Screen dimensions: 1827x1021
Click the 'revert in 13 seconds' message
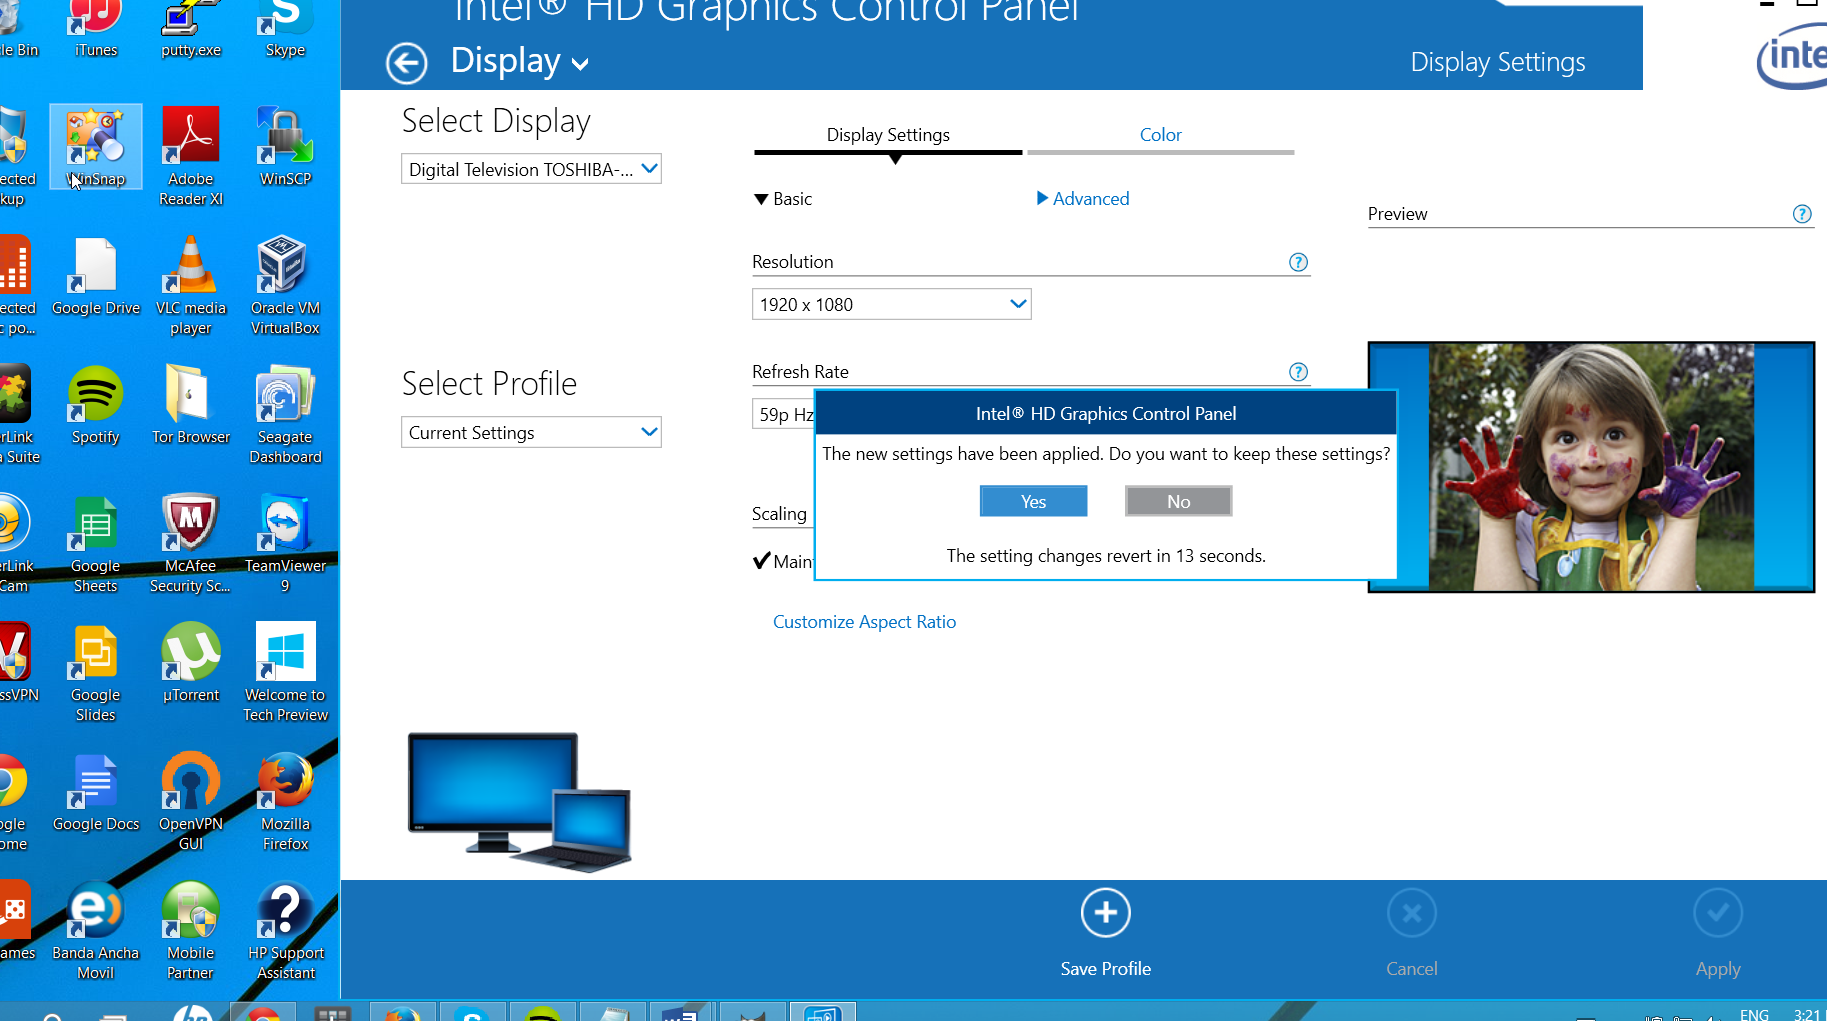coord(1106,556)
